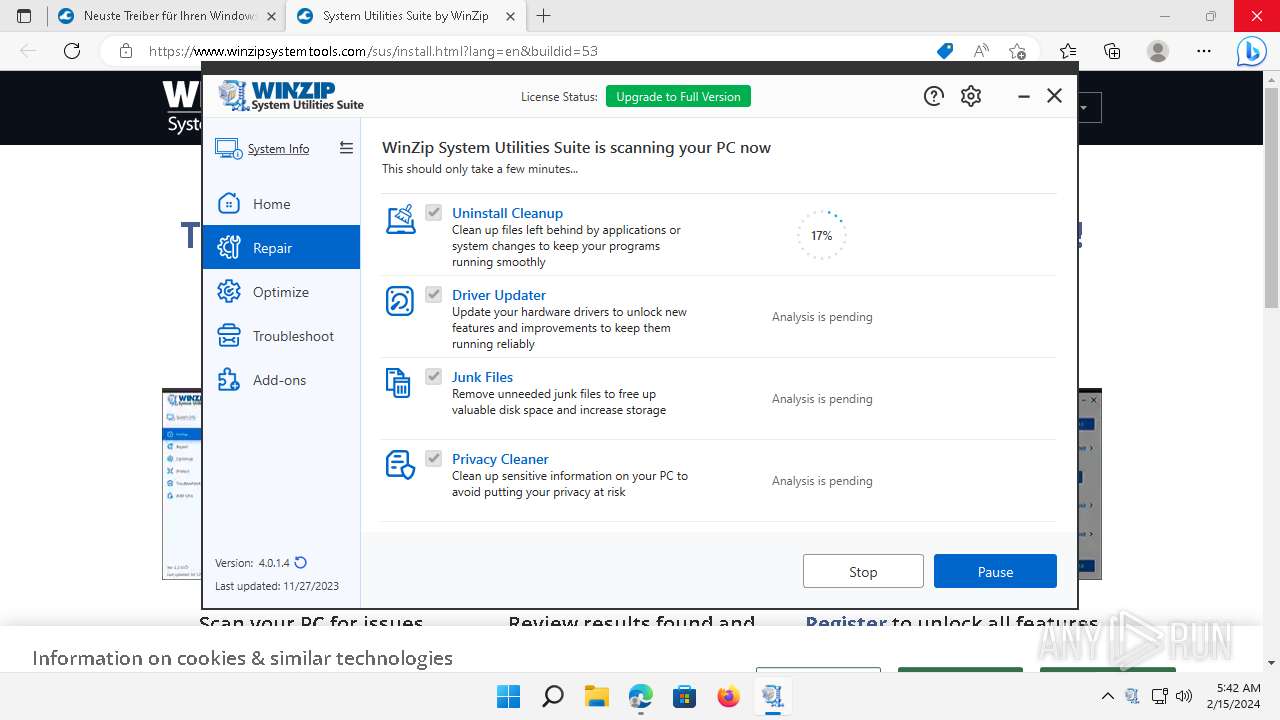The height and width of the screenshot is (720, 1280).
Task: Click the Optimize gear icon
Action: 229,292
